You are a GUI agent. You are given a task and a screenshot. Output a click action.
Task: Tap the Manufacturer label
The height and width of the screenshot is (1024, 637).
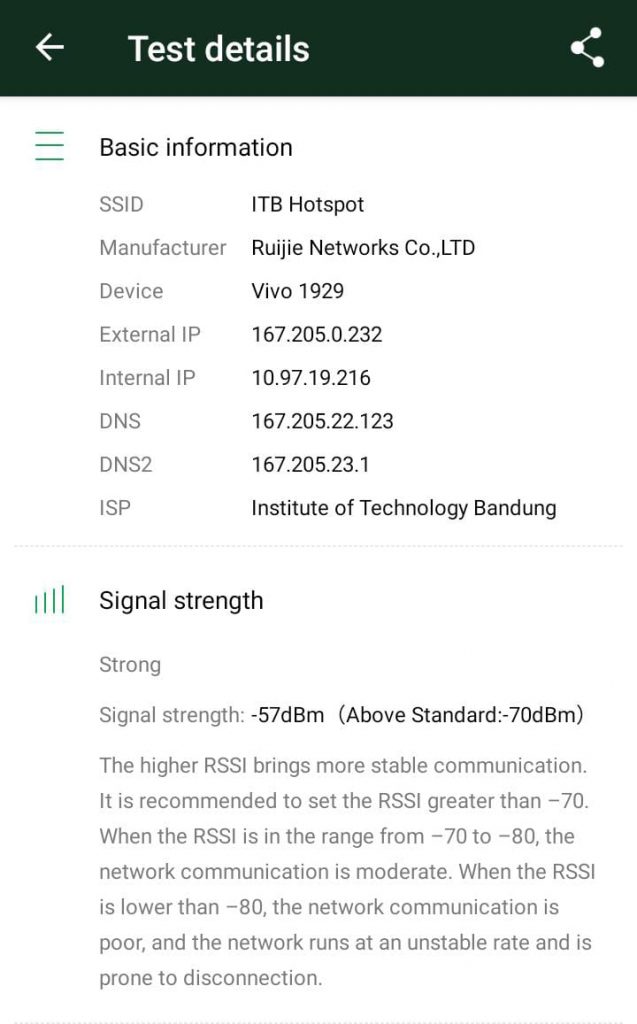163,247
